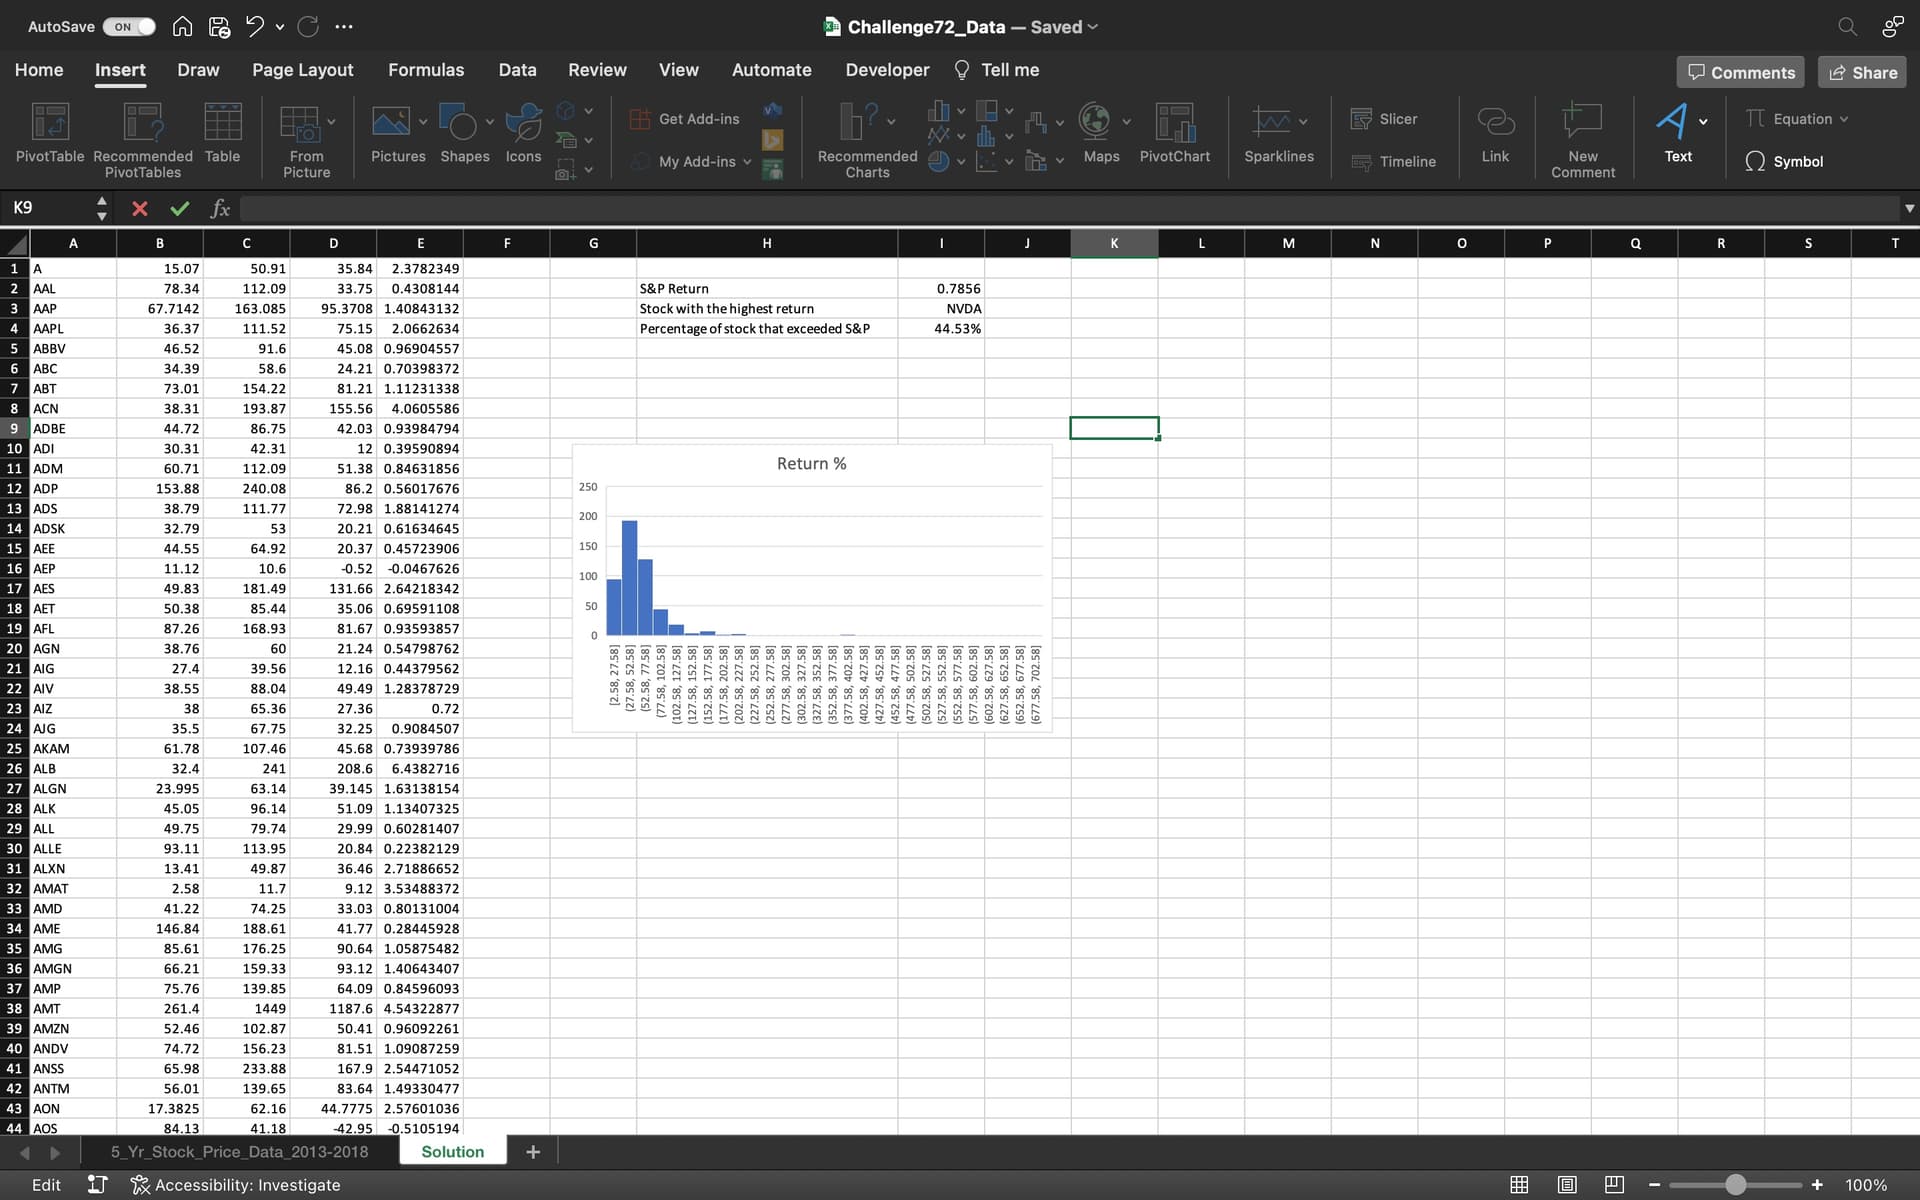The width and height of the screenshot is (1920, 1200).
Task: Click the Pictures icon
Action: click(x=391, y=122)
